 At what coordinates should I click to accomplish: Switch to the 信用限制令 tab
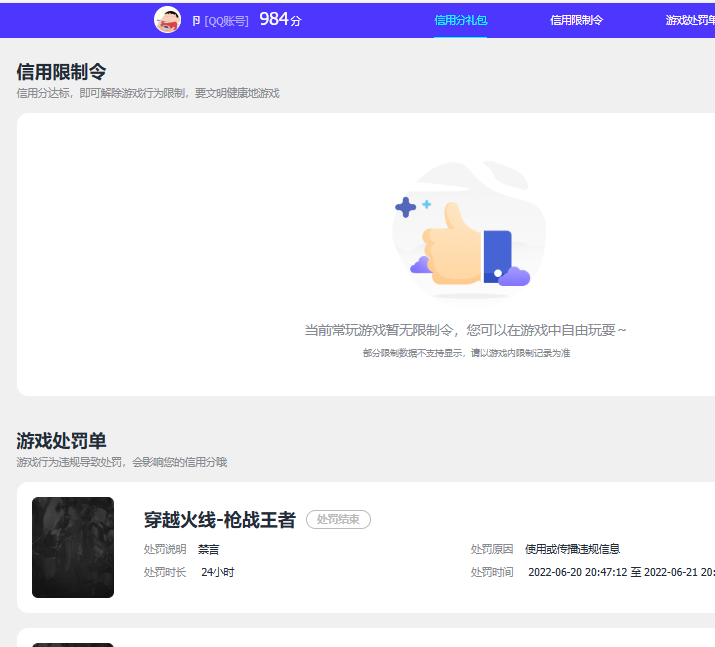576,20
